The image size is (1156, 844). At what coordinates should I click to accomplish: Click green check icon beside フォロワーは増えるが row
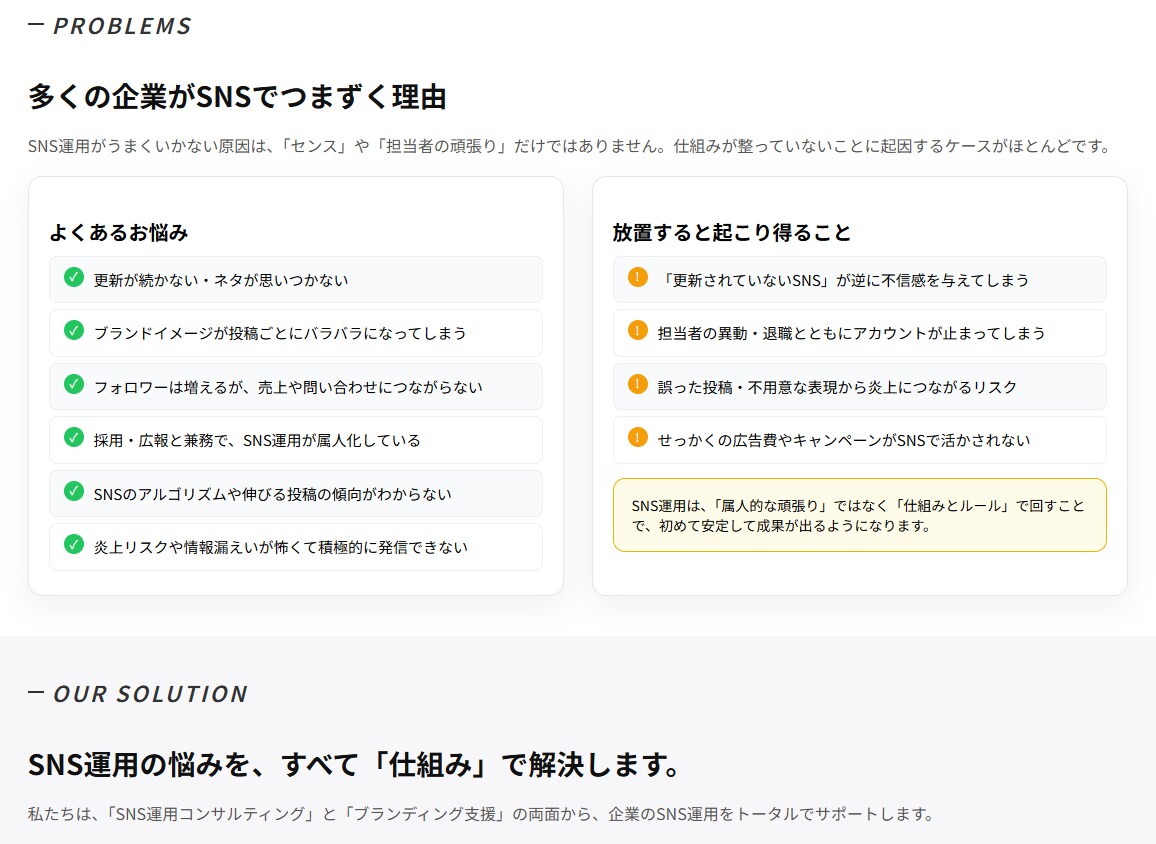[74, 384]
